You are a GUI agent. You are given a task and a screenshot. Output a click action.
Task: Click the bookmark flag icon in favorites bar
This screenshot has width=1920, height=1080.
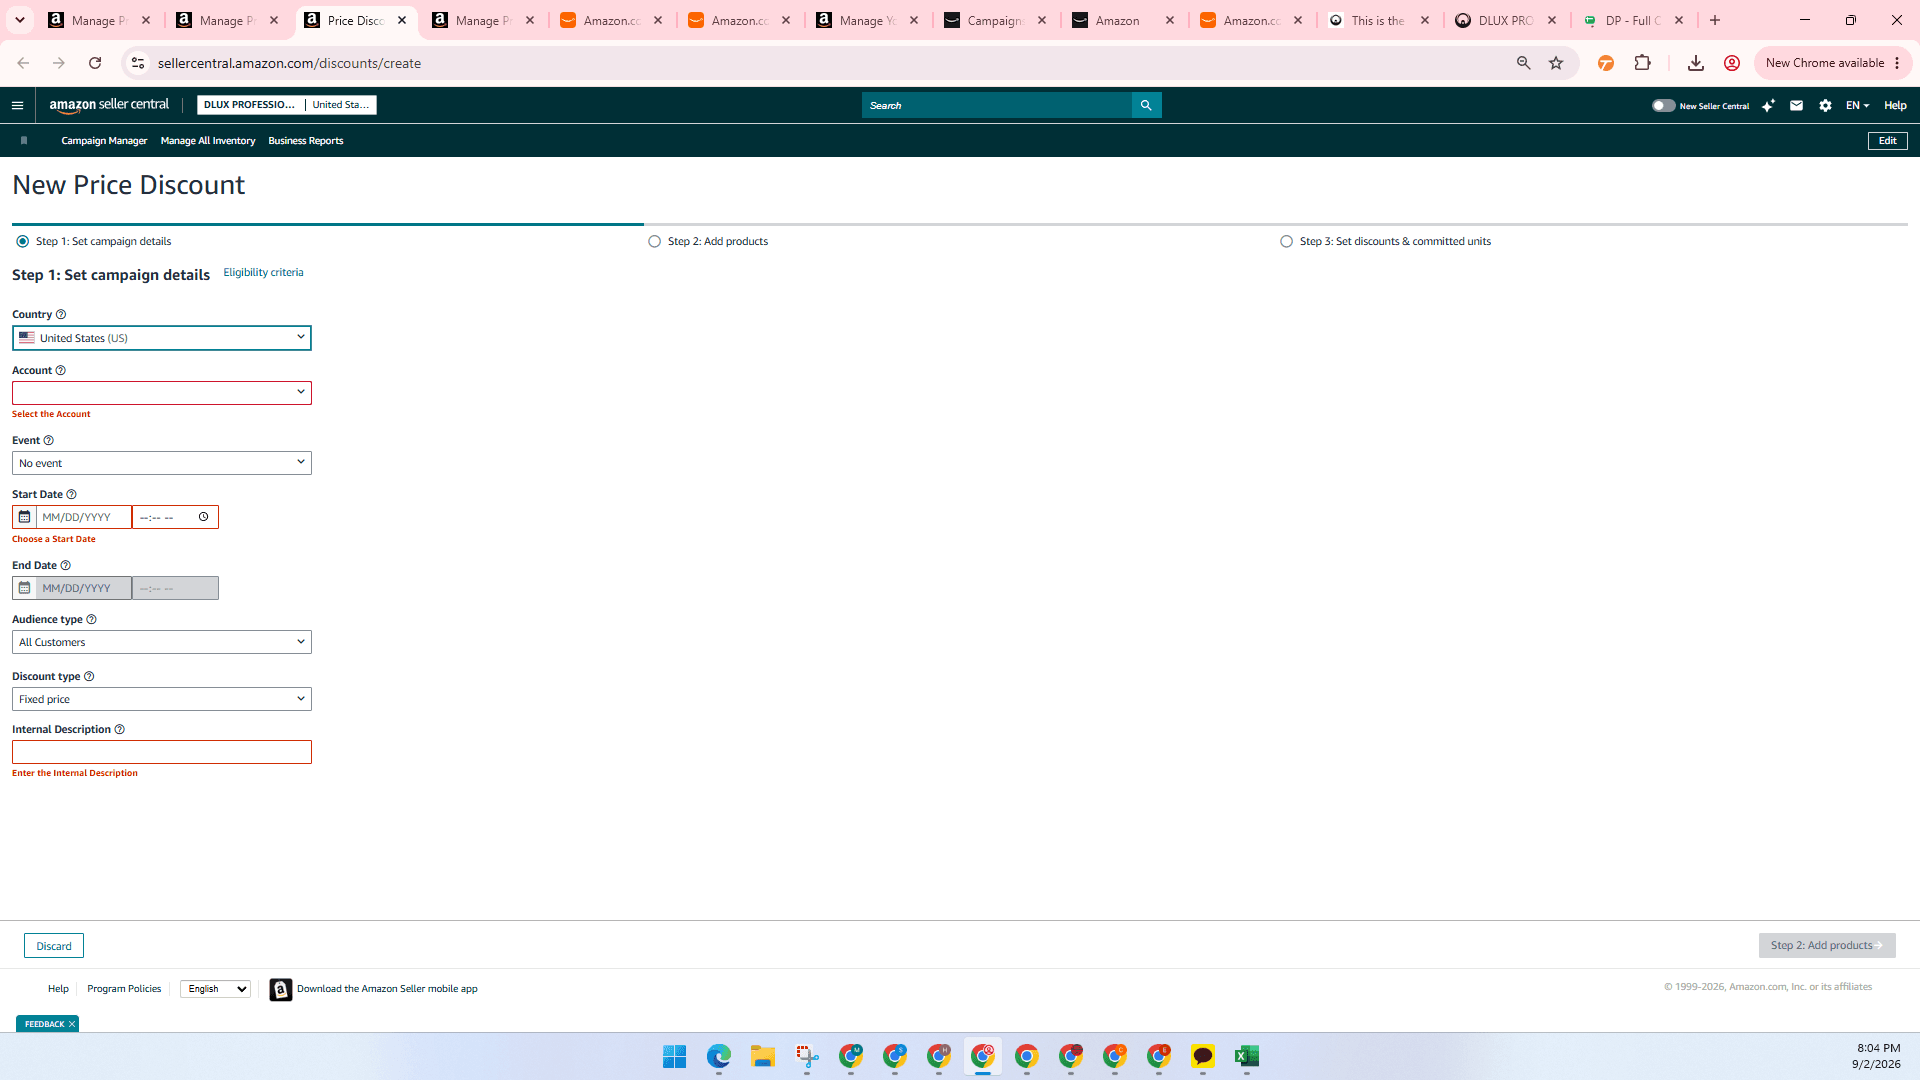click(x=24, y=141)
